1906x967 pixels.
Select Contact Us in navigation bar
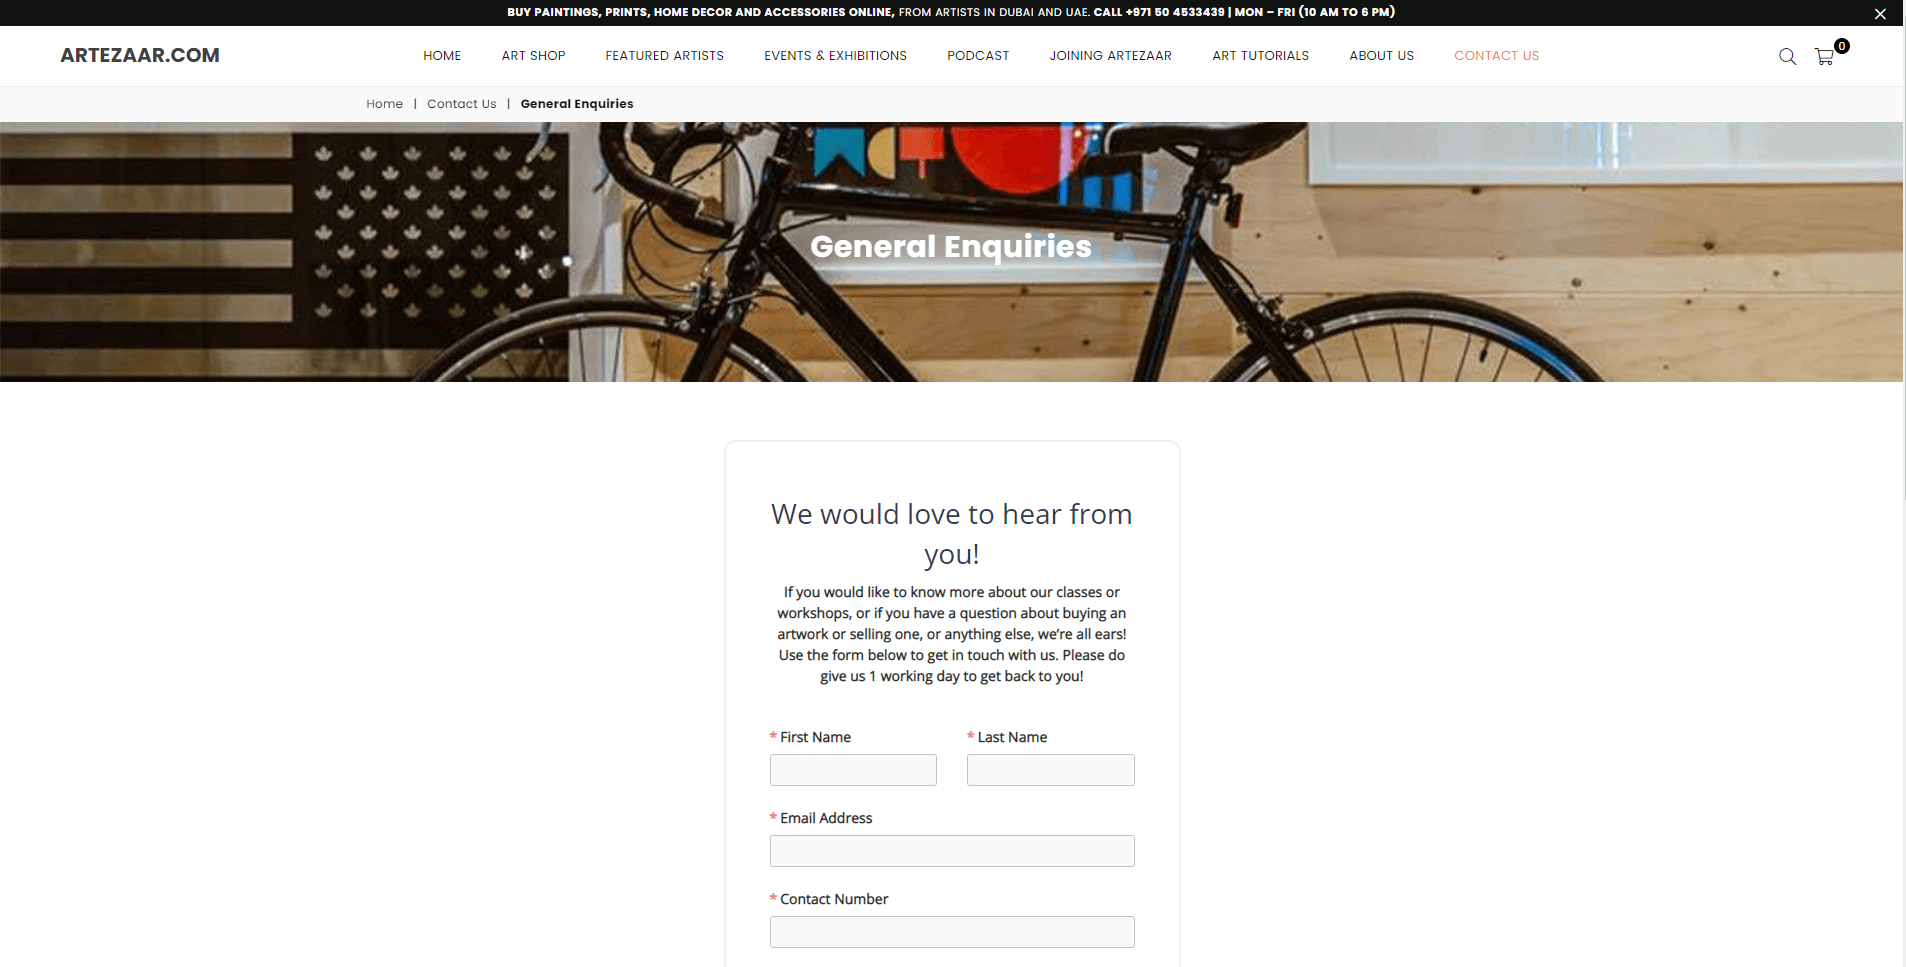click(x=1497, y=56)
